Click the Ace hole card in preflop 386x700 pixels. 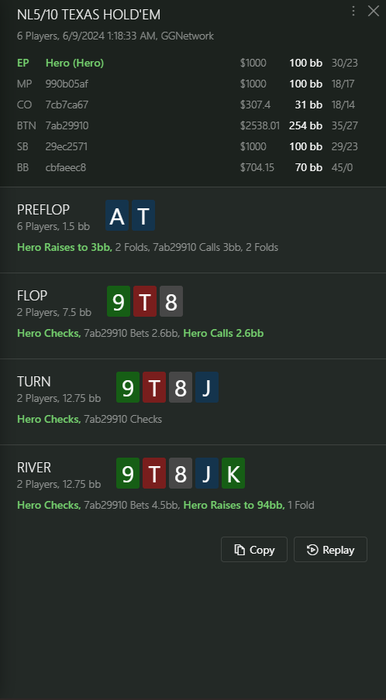point(117,216)
